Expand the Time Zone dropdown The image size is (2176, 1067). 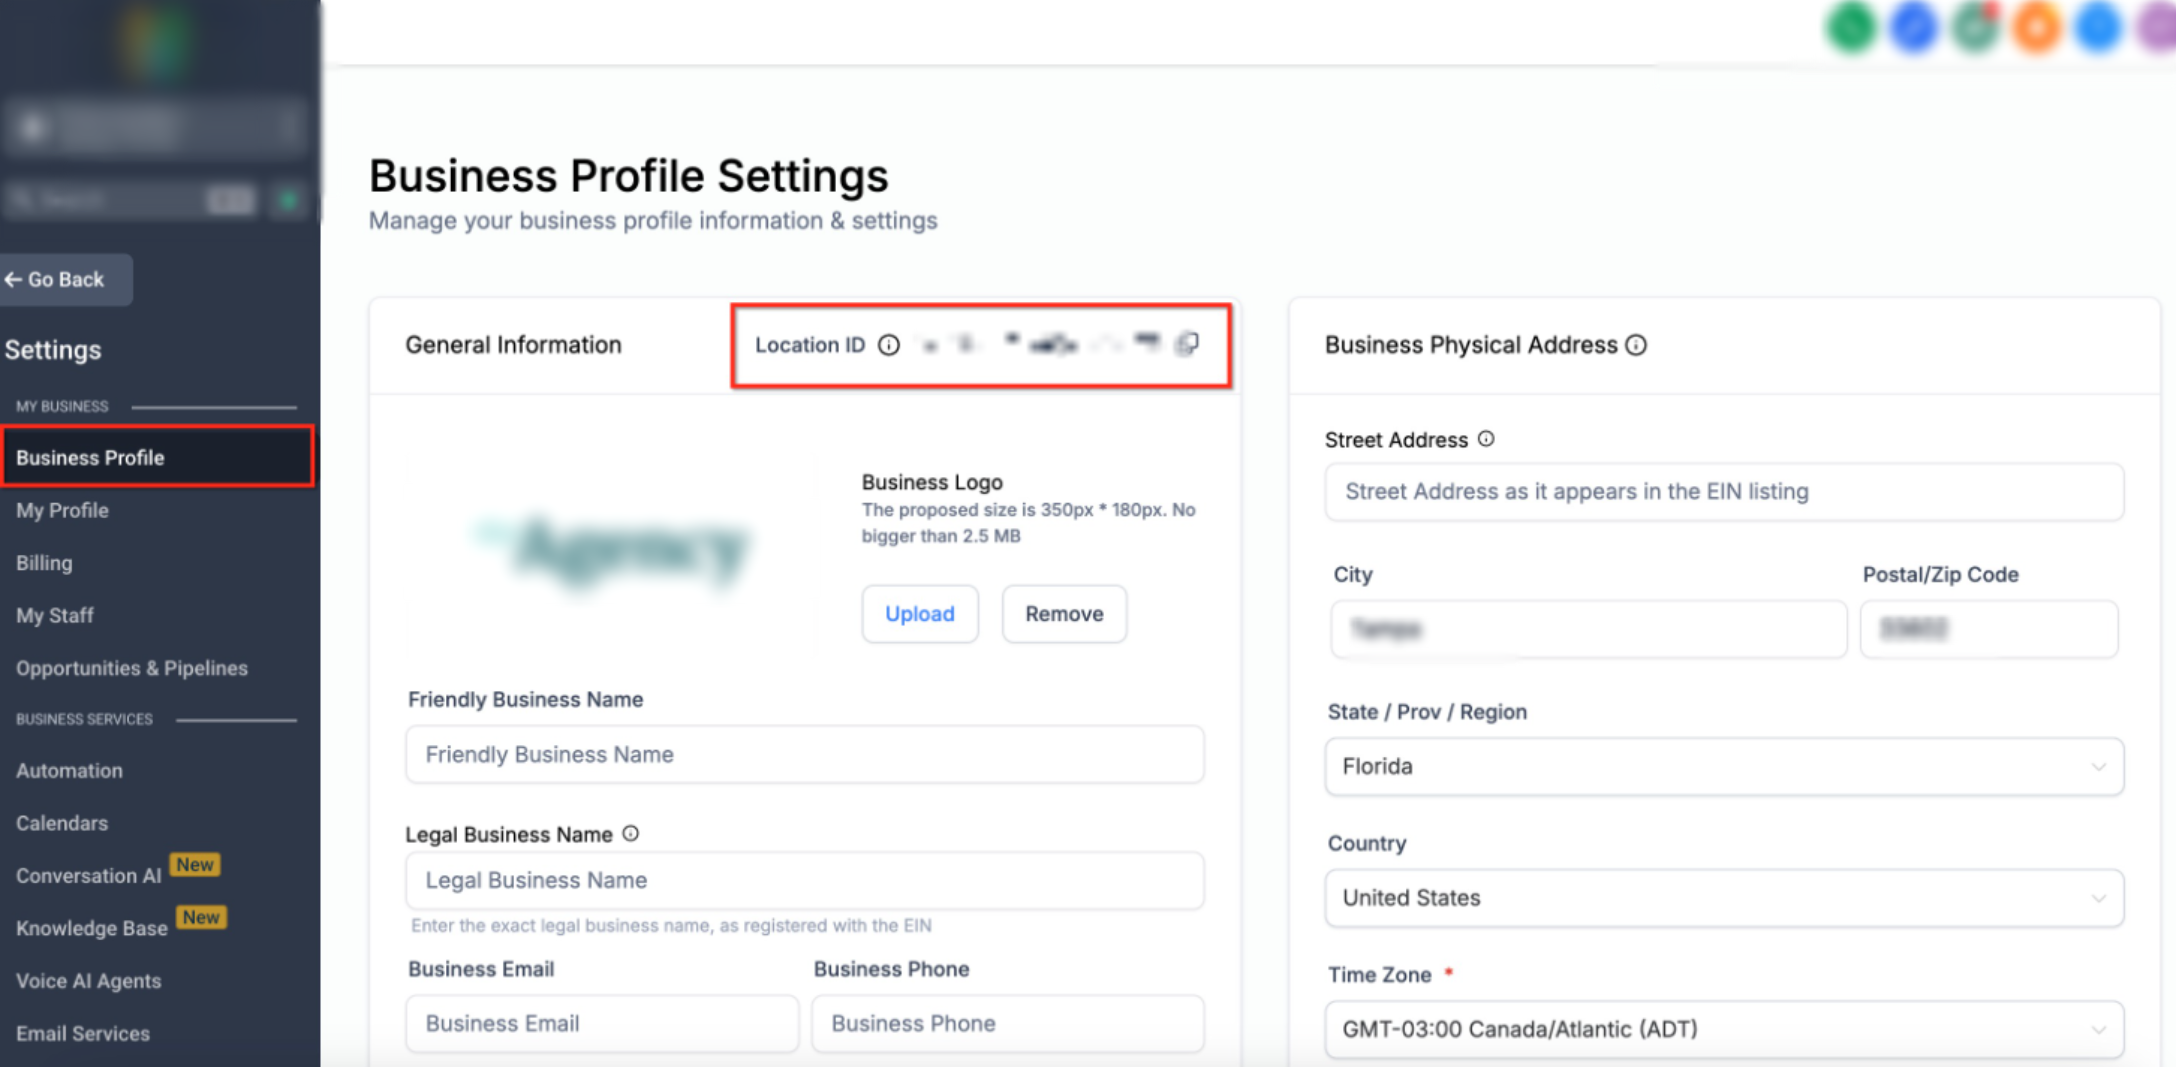[1724, 1029]
